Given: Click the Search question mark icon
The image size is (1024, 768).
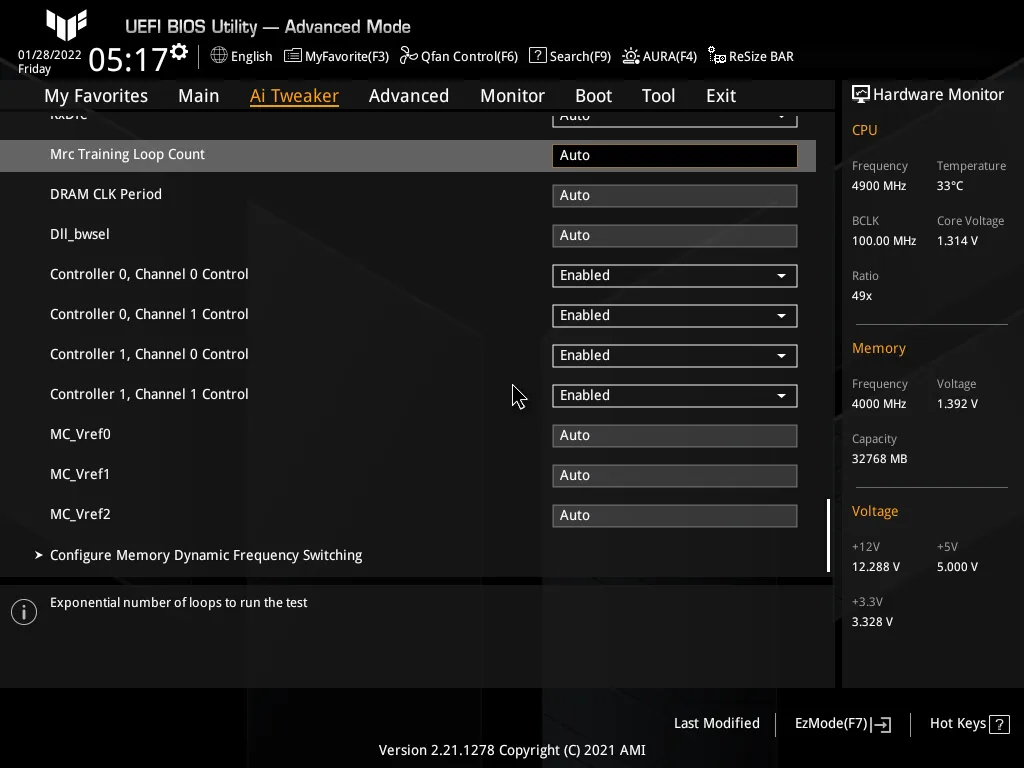Looking at the screenshot, I should 537,56.
